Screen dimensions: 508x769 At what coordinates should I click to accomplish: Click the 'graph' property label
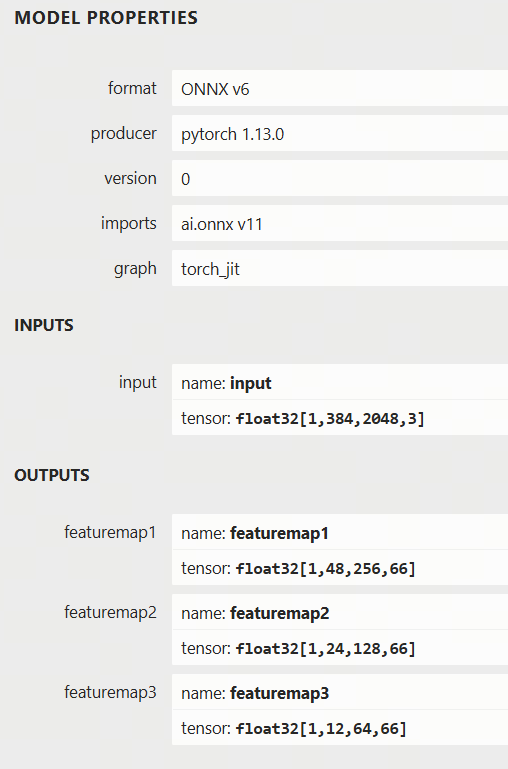coord(135,269)
